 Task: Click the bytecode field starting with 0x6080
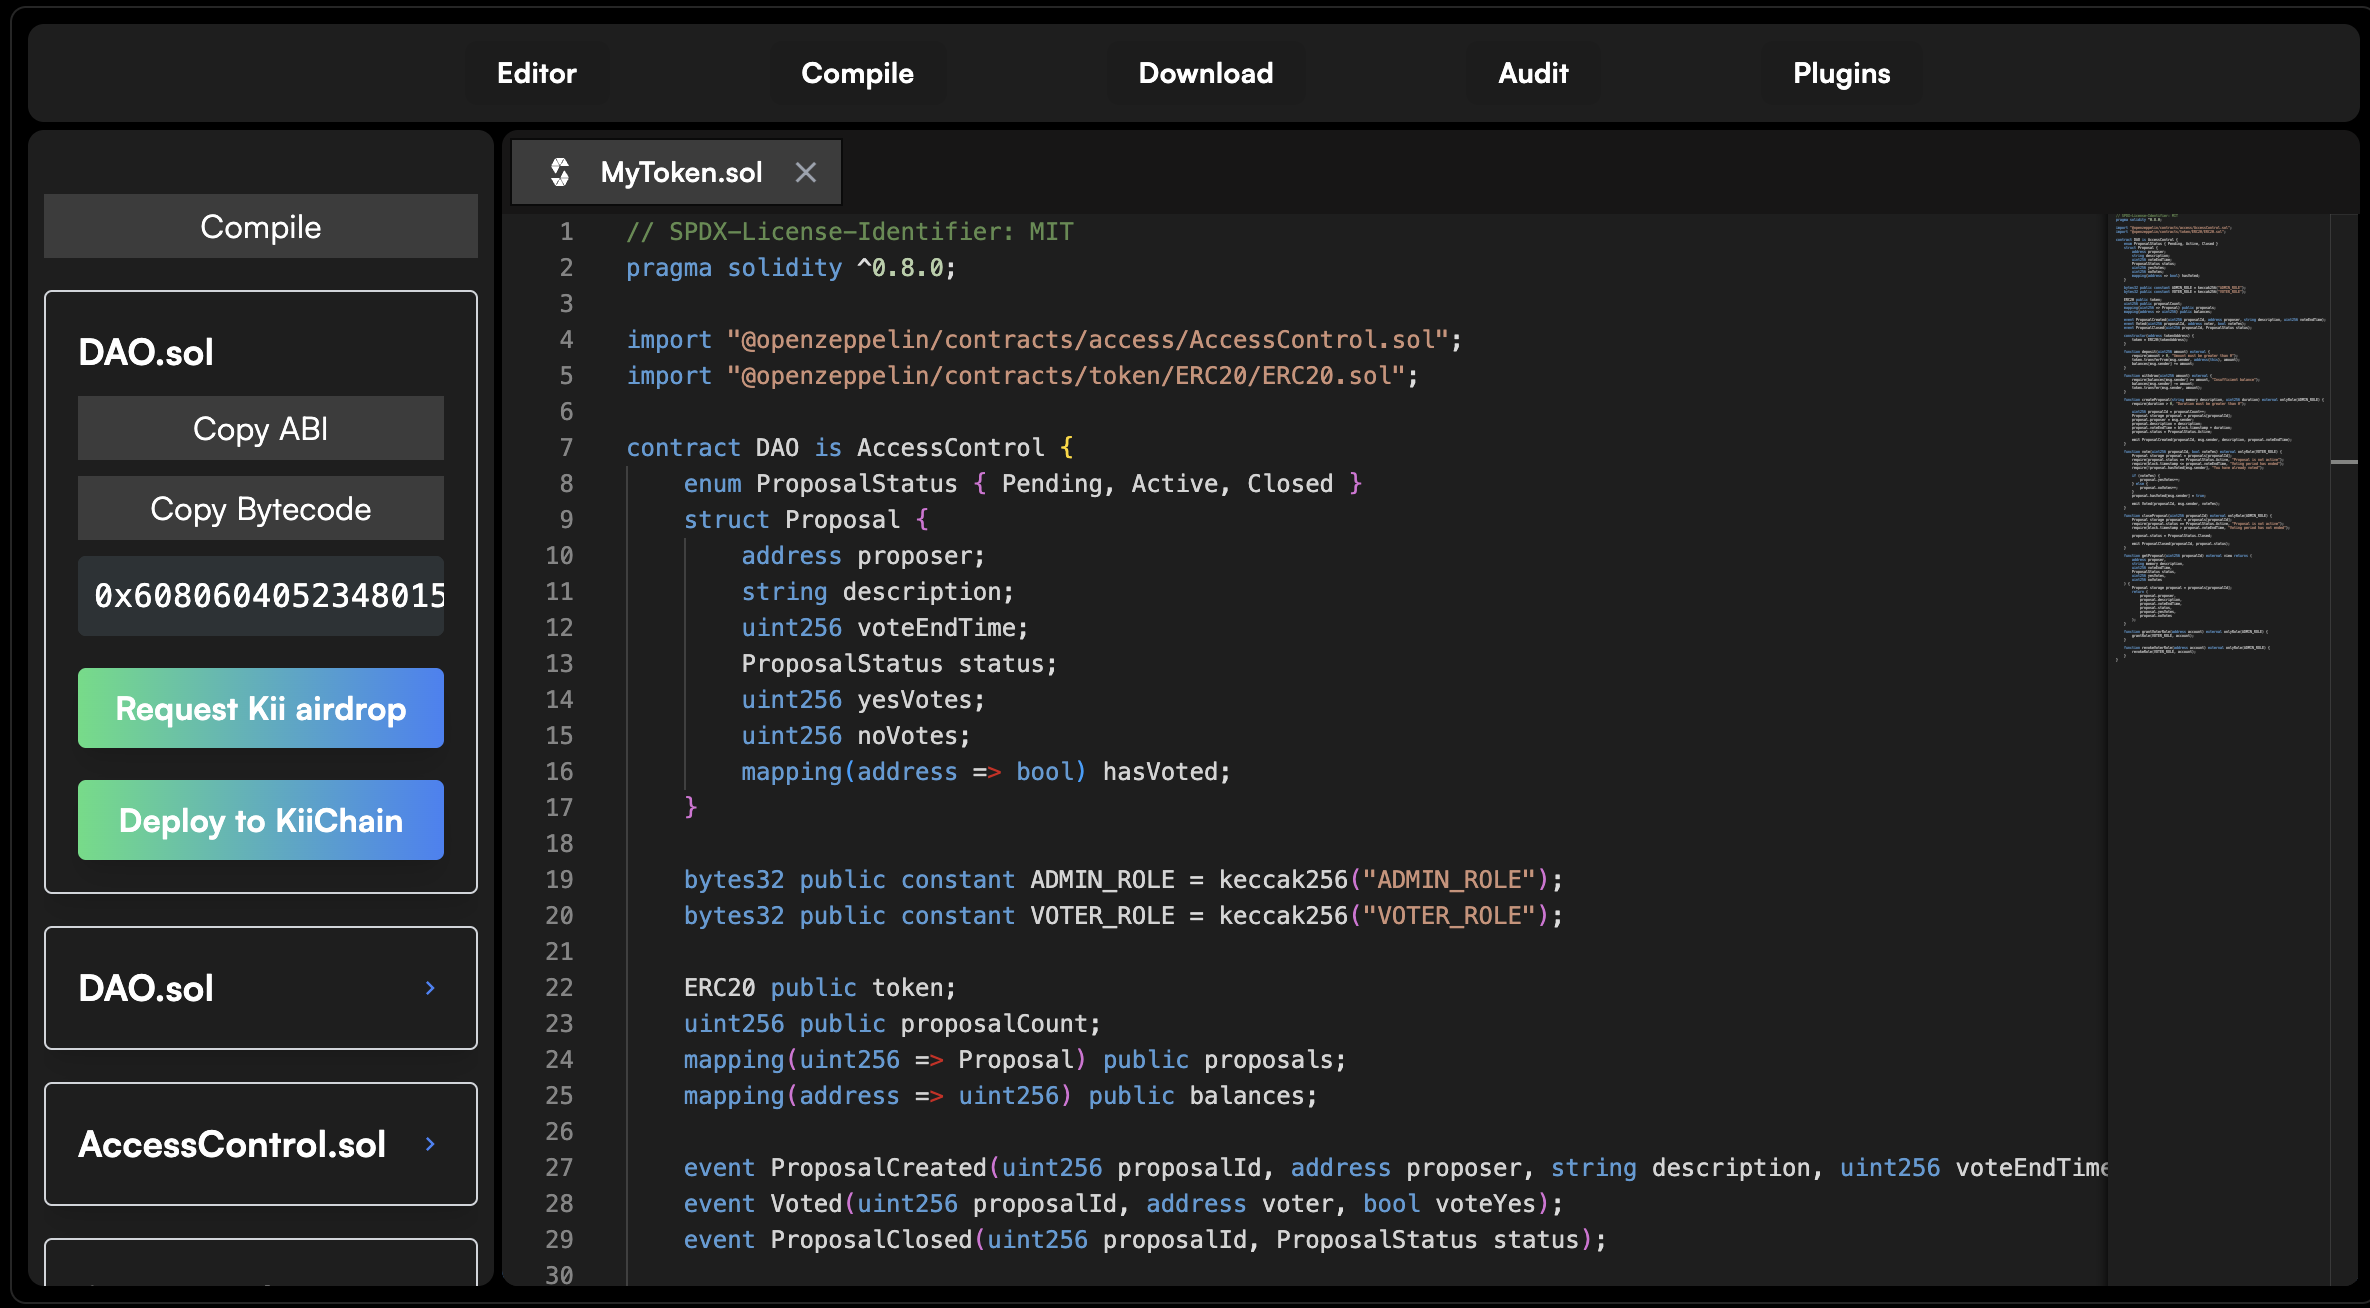[x=260, y=596]
